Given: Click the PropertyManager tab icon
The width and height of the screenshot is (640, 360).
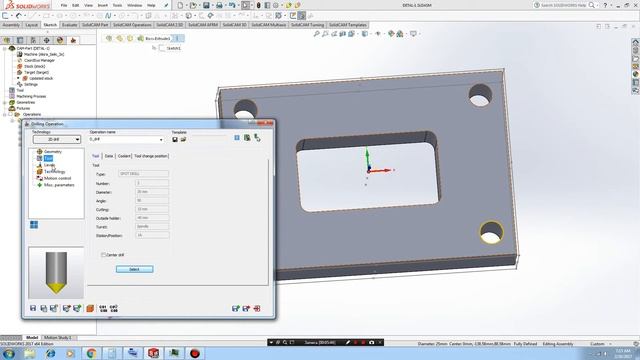Looking at the screenshot, I should pyautogui.click(x=20, y=40).
